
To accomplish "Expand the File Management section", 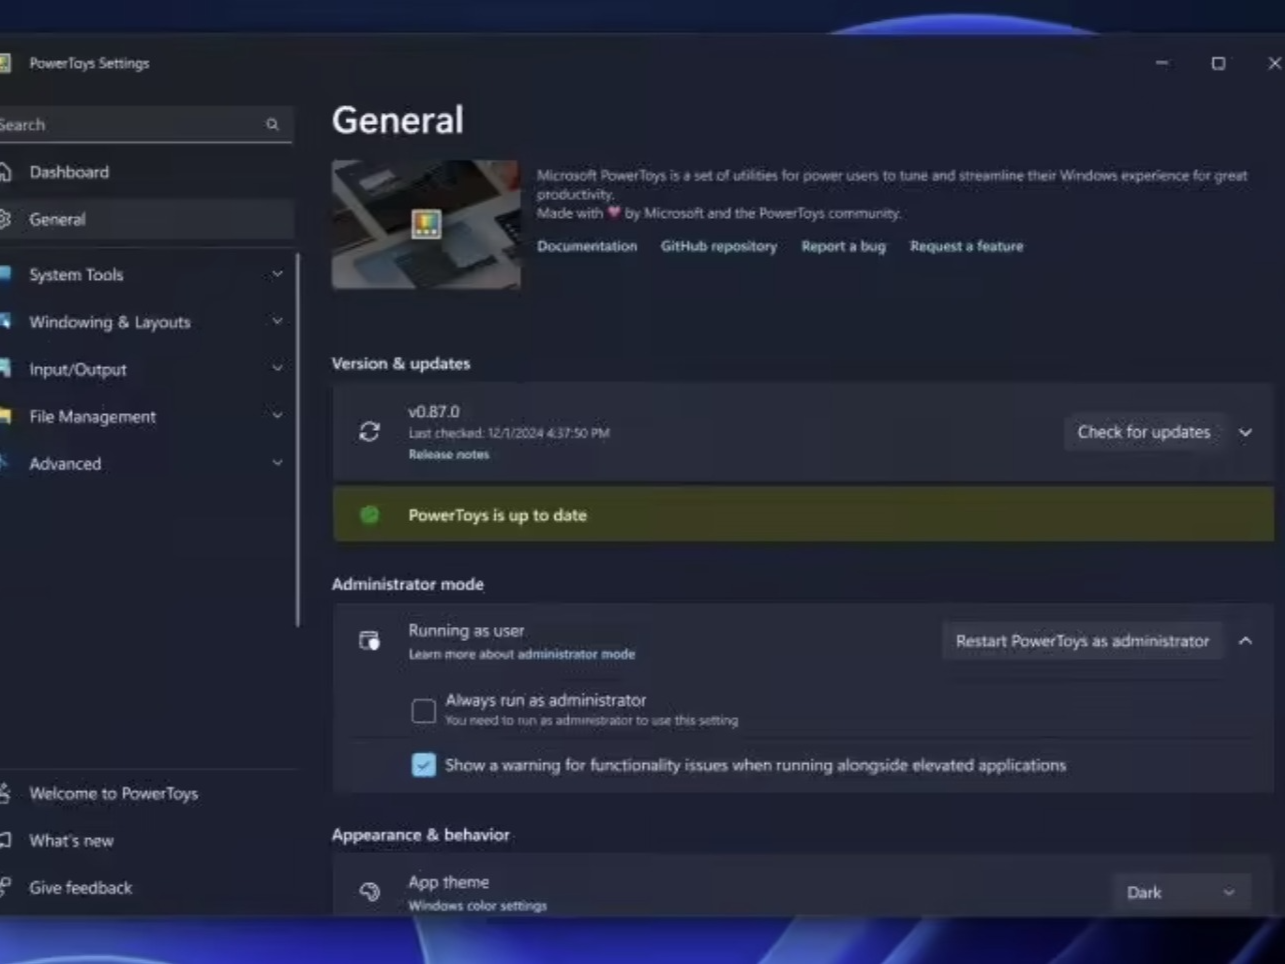I will click(x=277, y=415).
